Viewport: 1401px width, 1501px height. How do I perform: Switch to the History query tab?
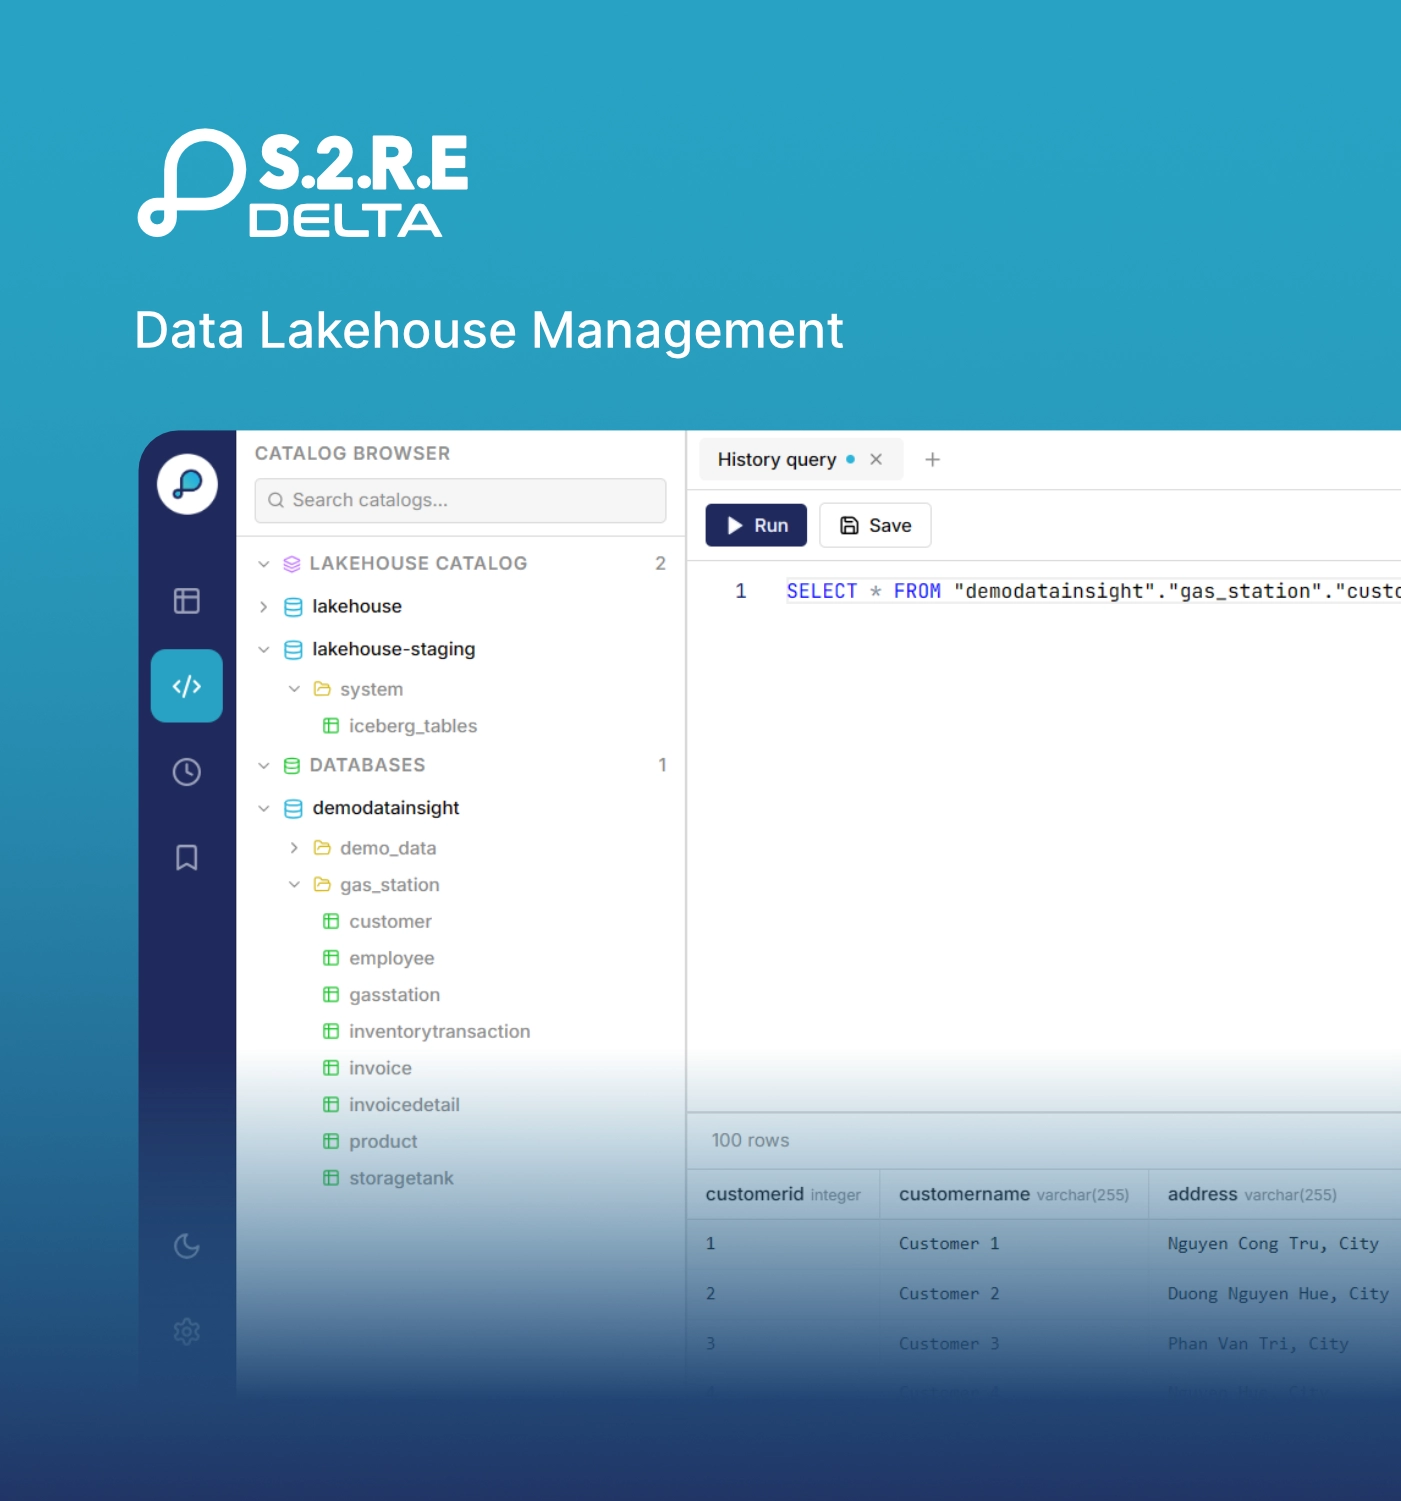coord(777,460)
